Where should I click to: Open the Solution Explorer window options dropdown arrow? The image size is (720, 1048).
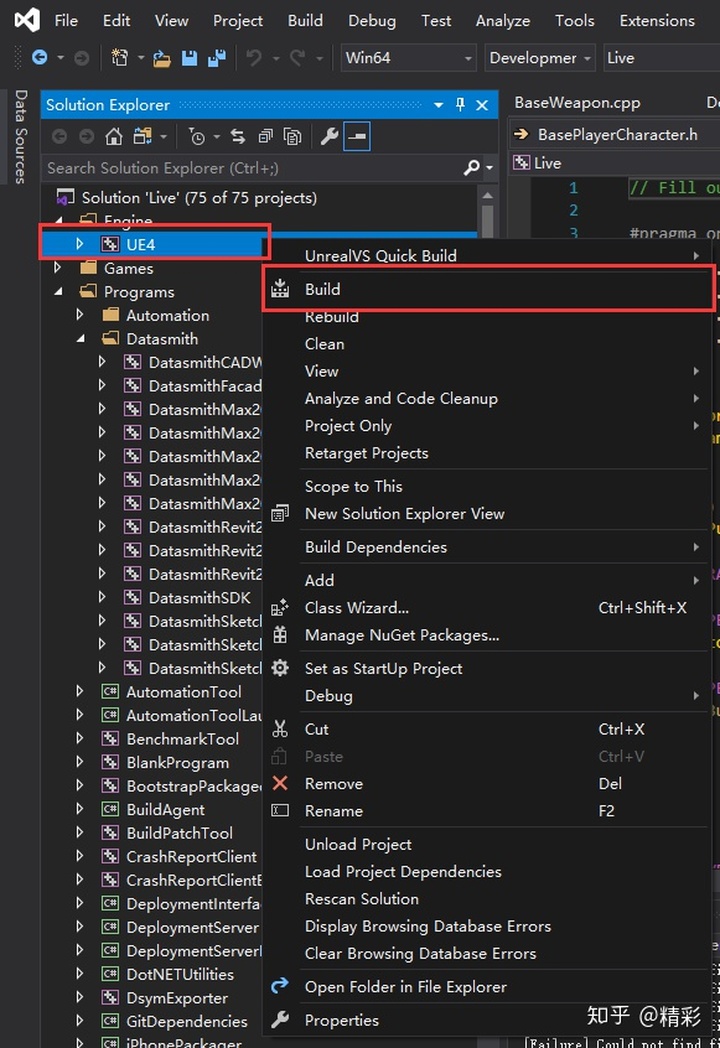pos(439,105)
